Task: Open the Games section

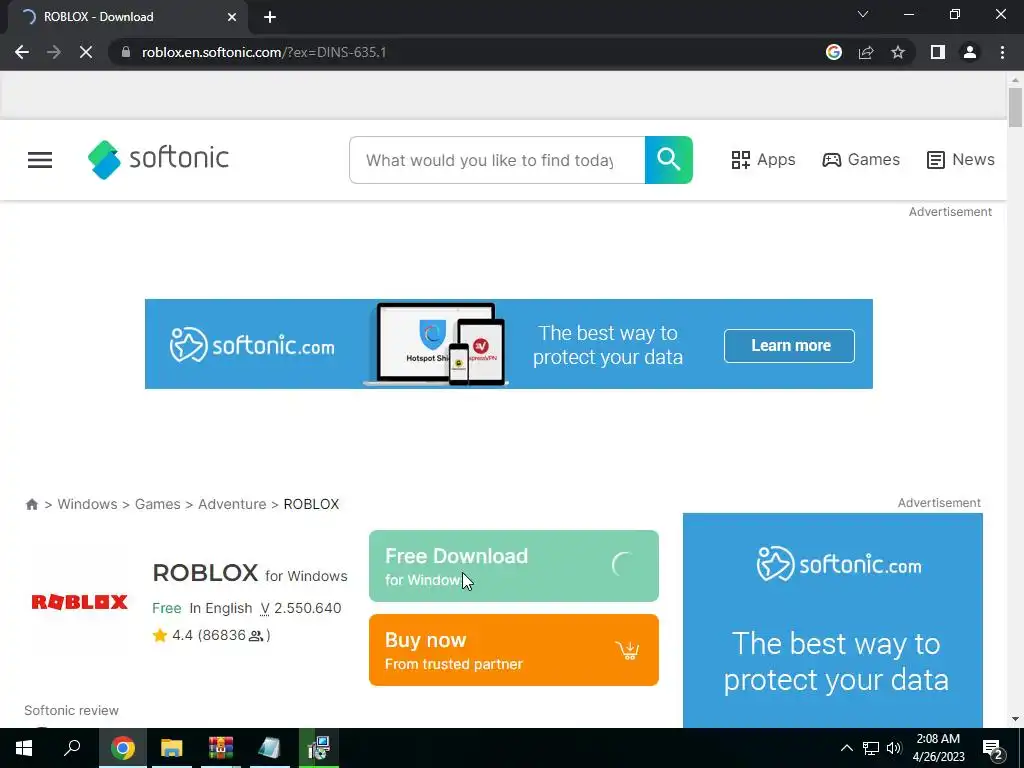Action: [861, 159]
